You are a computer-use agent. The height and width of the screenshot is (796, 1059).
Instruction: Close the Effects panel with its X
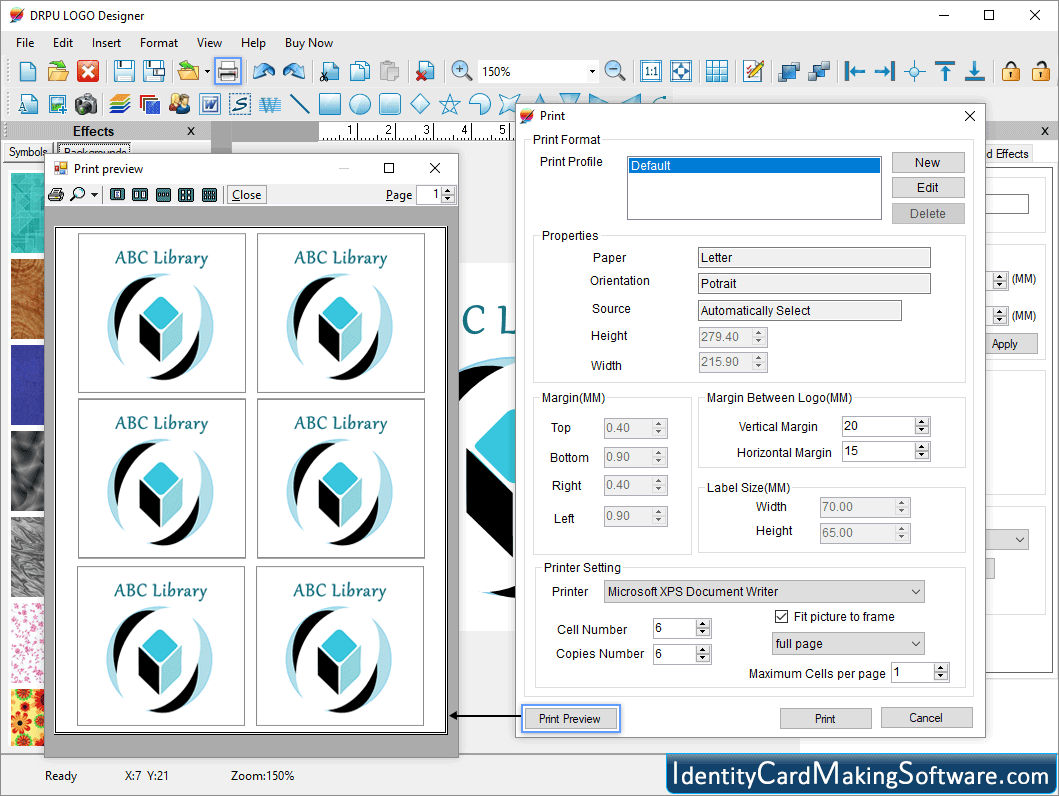(x=191, y=131)
